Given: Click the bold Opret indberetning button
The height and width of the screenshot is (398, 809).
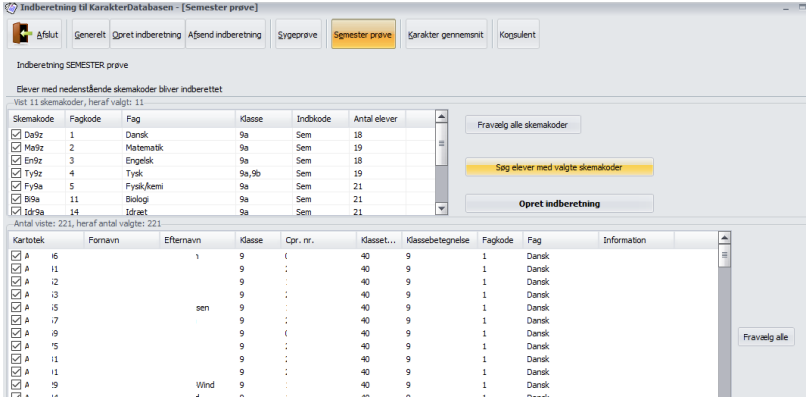Looking at the screenshot, I should click(x=559, y=203).
